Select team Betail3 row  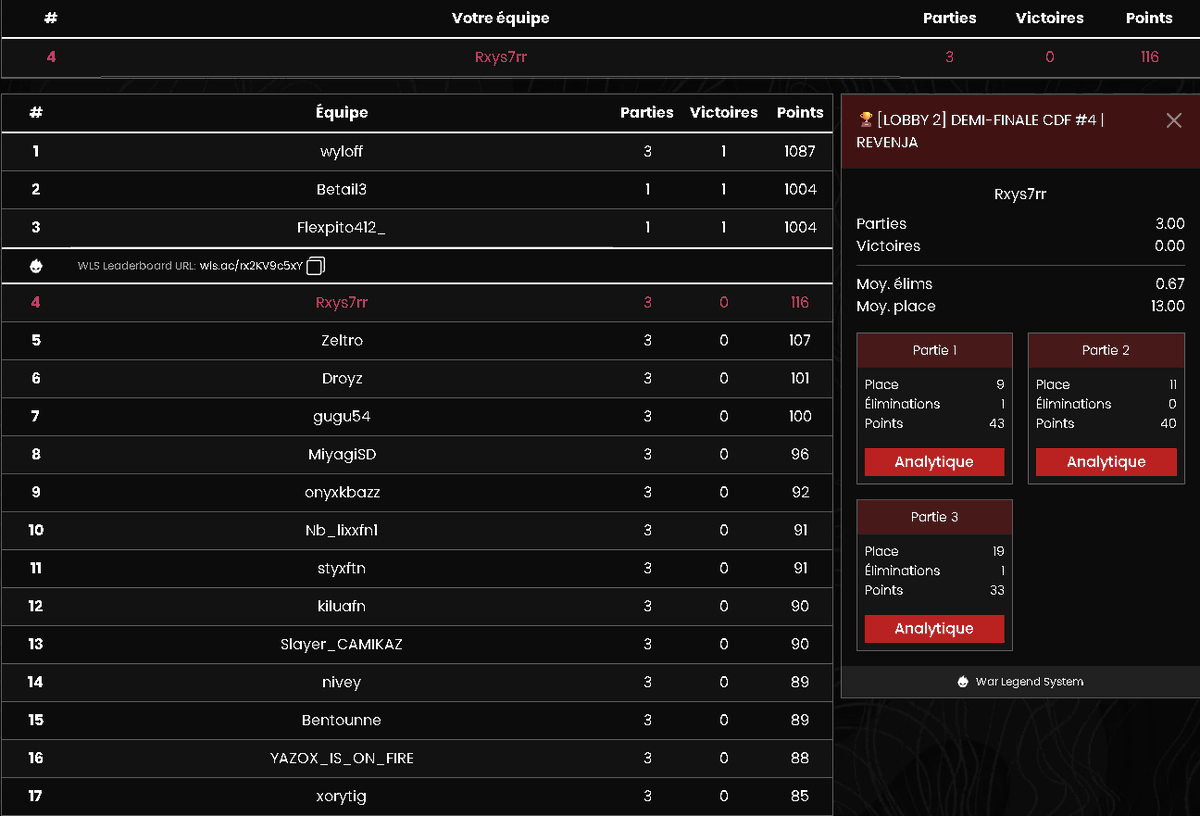point(417,190)
